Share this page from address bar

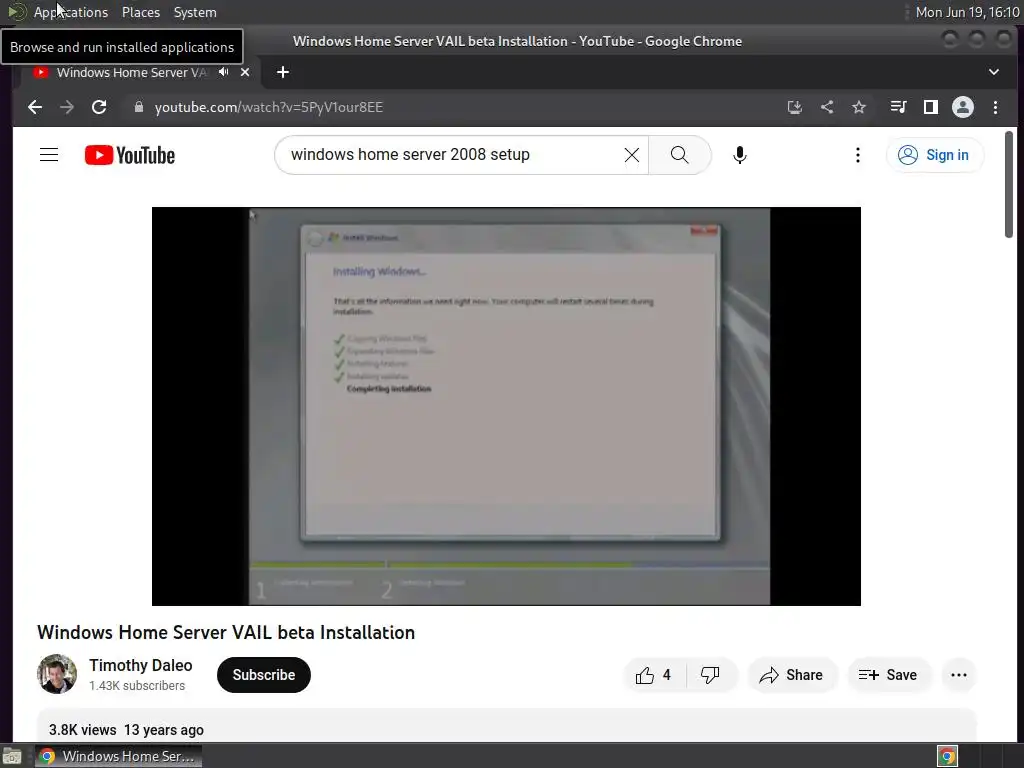pyautogui.click(x=827, y=107)
